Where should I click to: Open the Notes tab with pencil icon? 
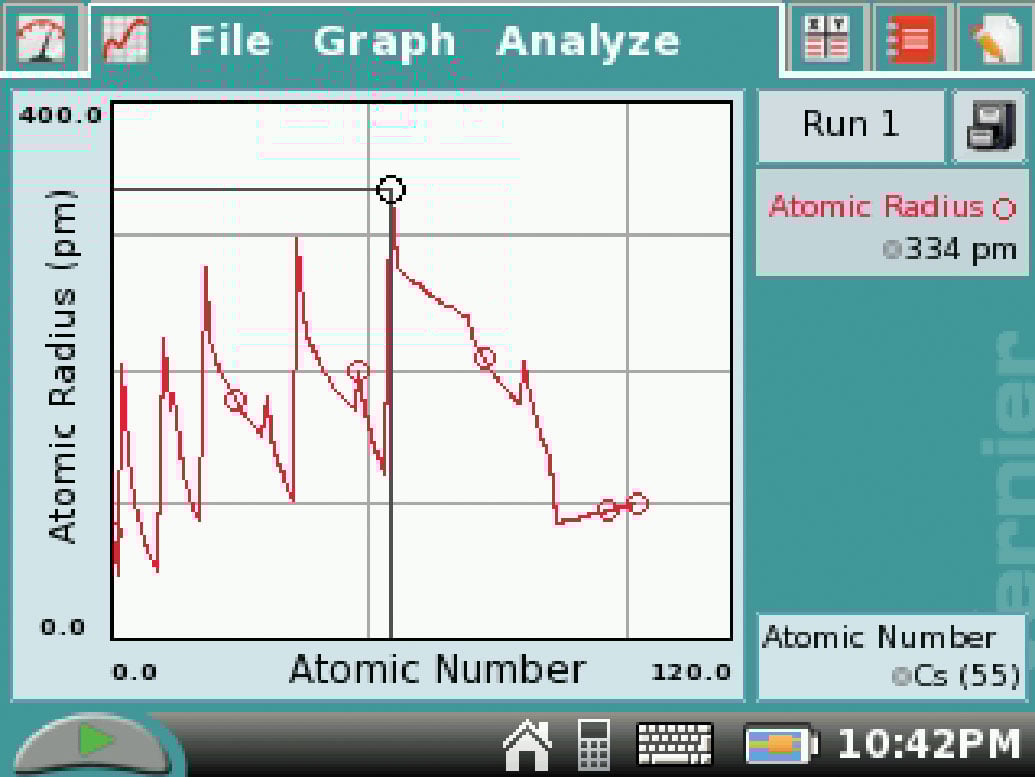pyautogui.click(x=995, y=38)
